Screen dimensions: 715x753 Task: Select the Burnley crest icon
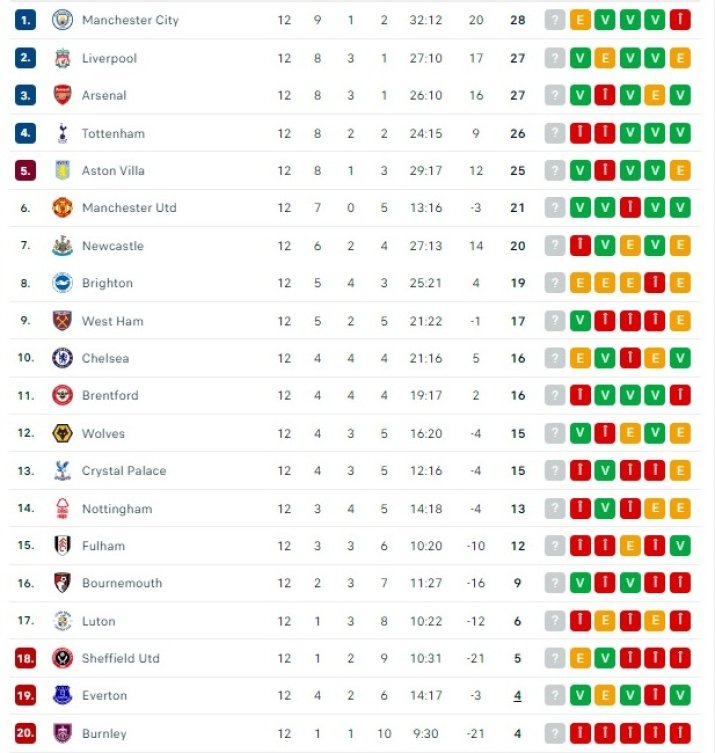[x=62, y=733]
